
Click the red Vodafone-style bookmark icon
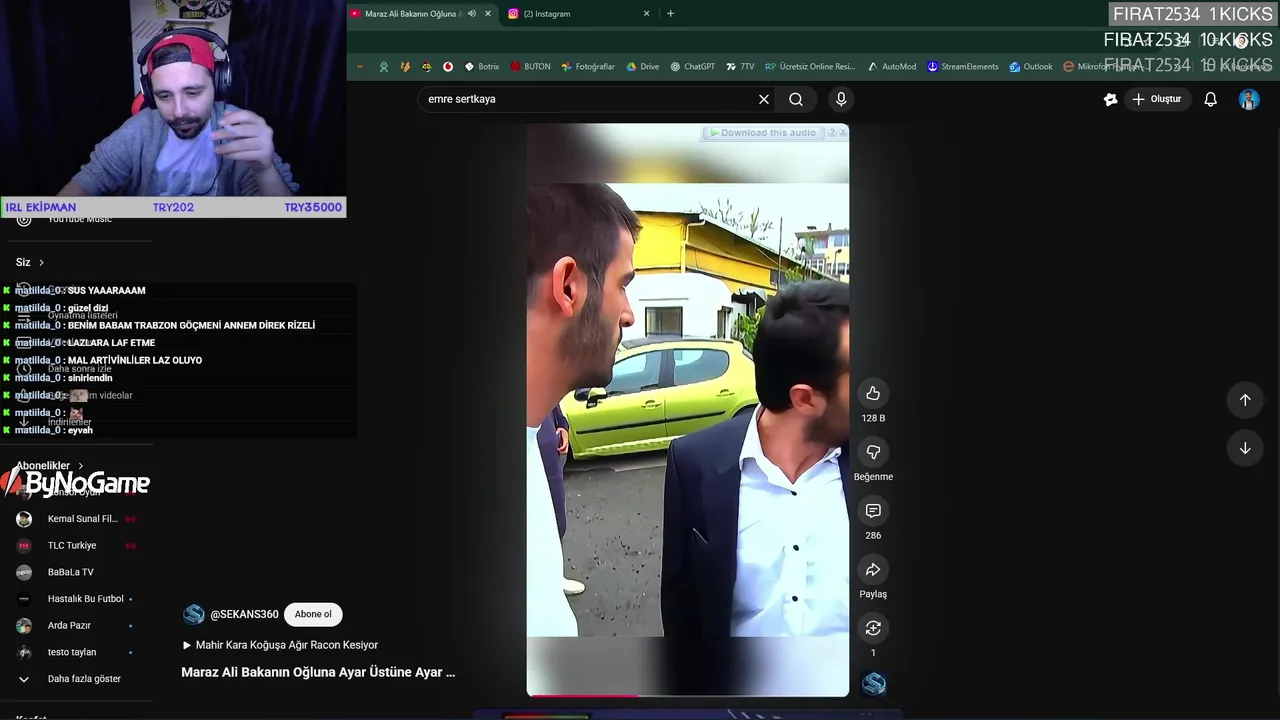[448, 67]
